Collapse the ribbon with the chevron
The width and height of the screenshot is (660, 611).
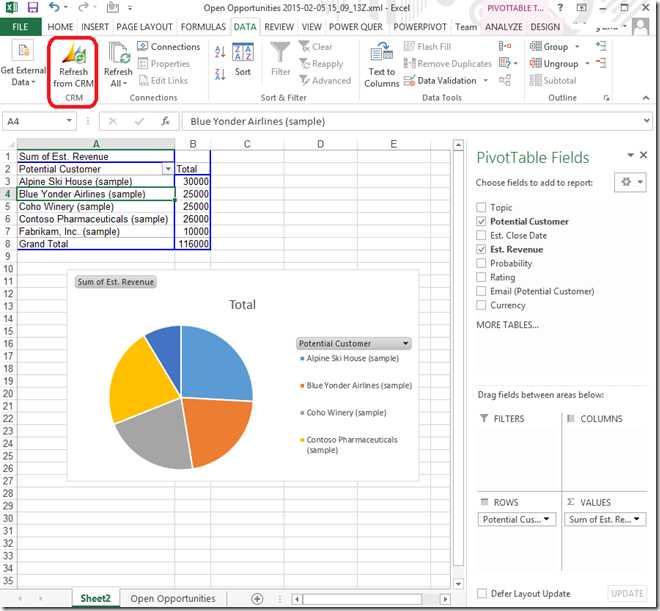pos(646,98)
